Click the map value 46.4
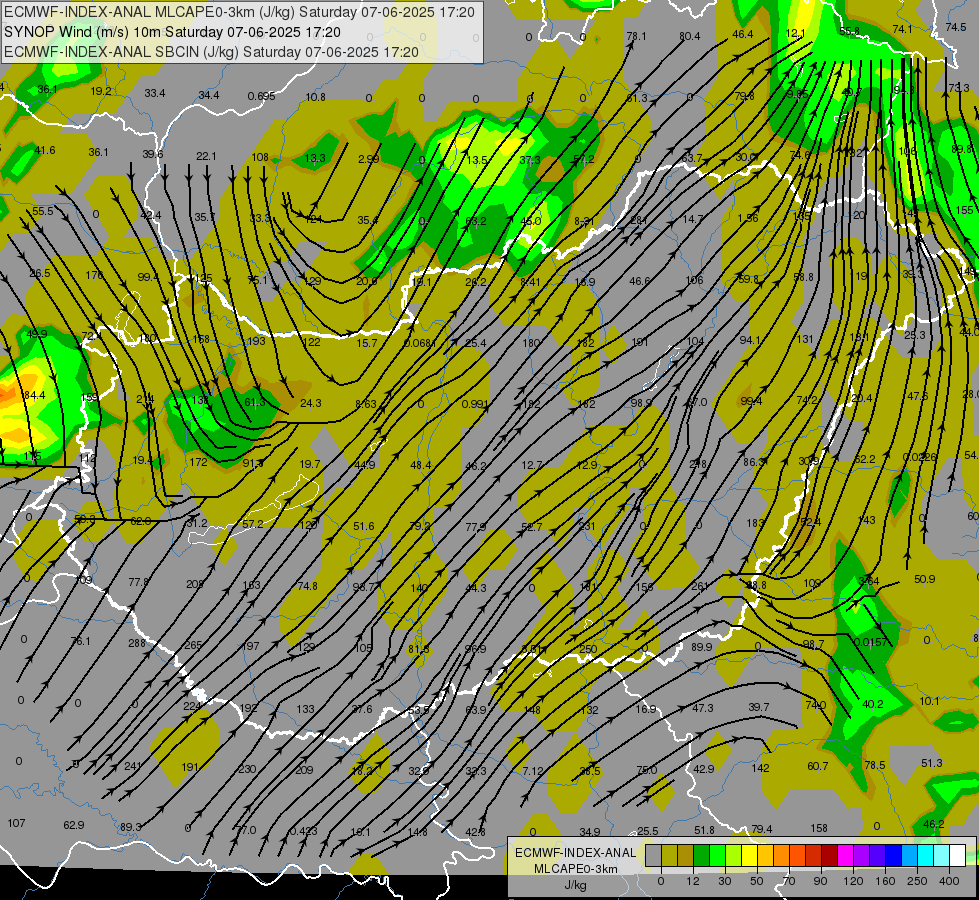This screenshot has height=900, width=979. [742, 34]
